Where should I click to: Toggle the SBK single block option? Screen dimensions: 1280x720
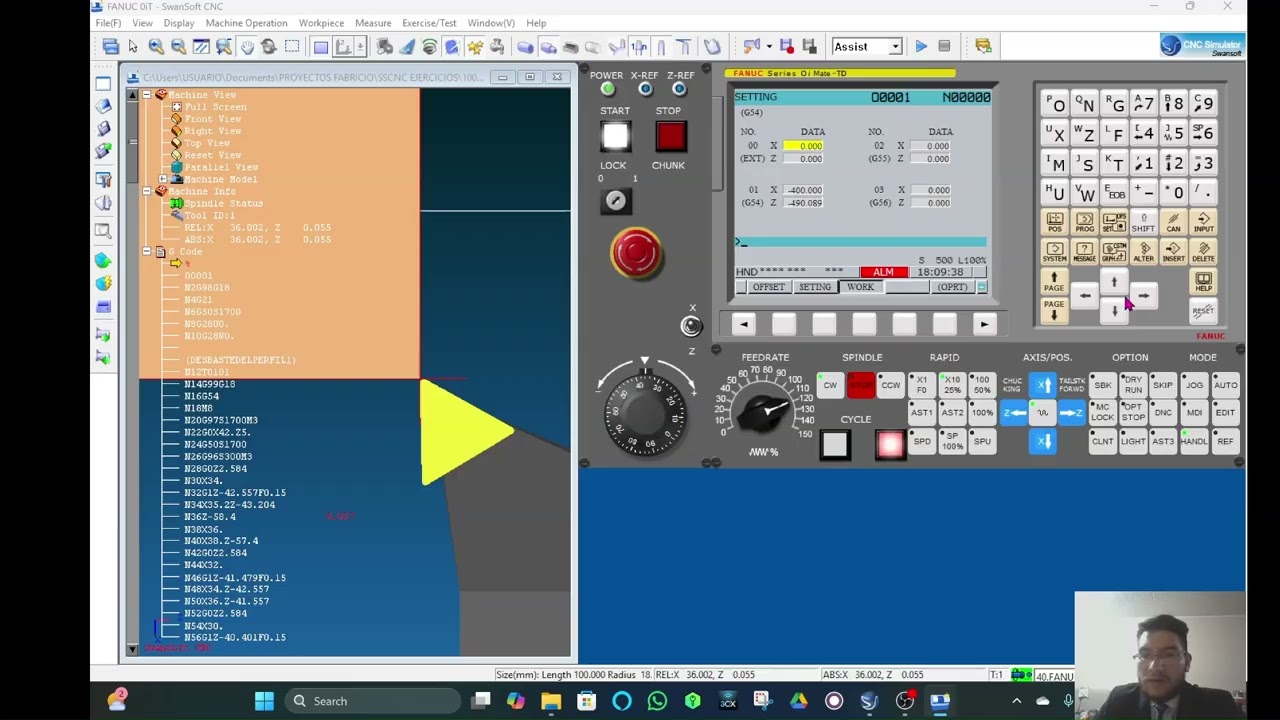pos(1102,385)
